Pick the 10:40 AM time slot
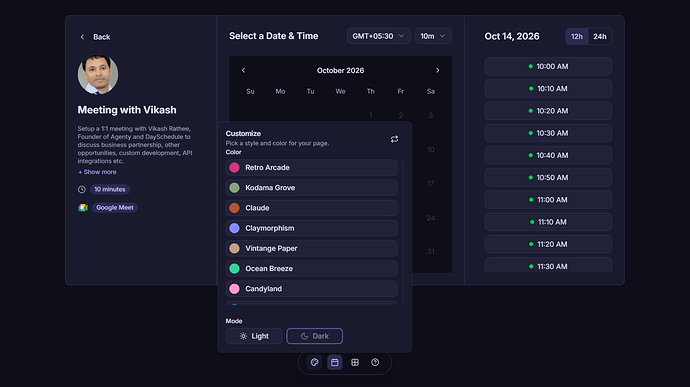Viewport: 690px width, 387px height. pyautogui.click(x=548, y=155)
